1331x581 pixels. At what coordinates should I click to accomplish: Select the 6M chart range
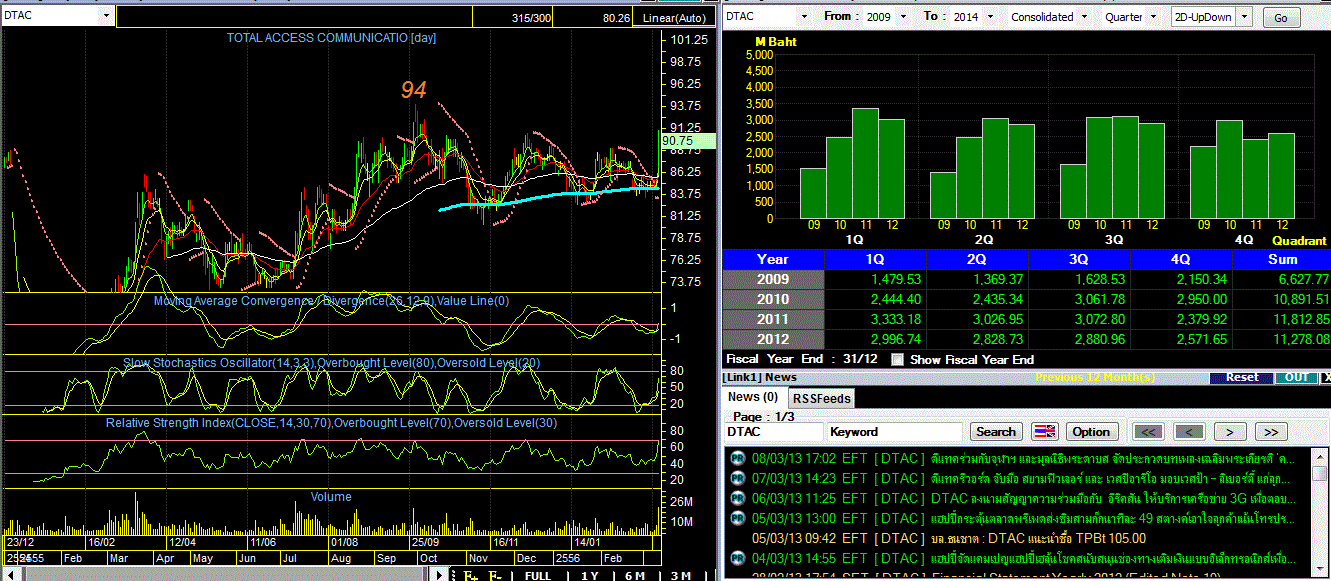[634, 575]
